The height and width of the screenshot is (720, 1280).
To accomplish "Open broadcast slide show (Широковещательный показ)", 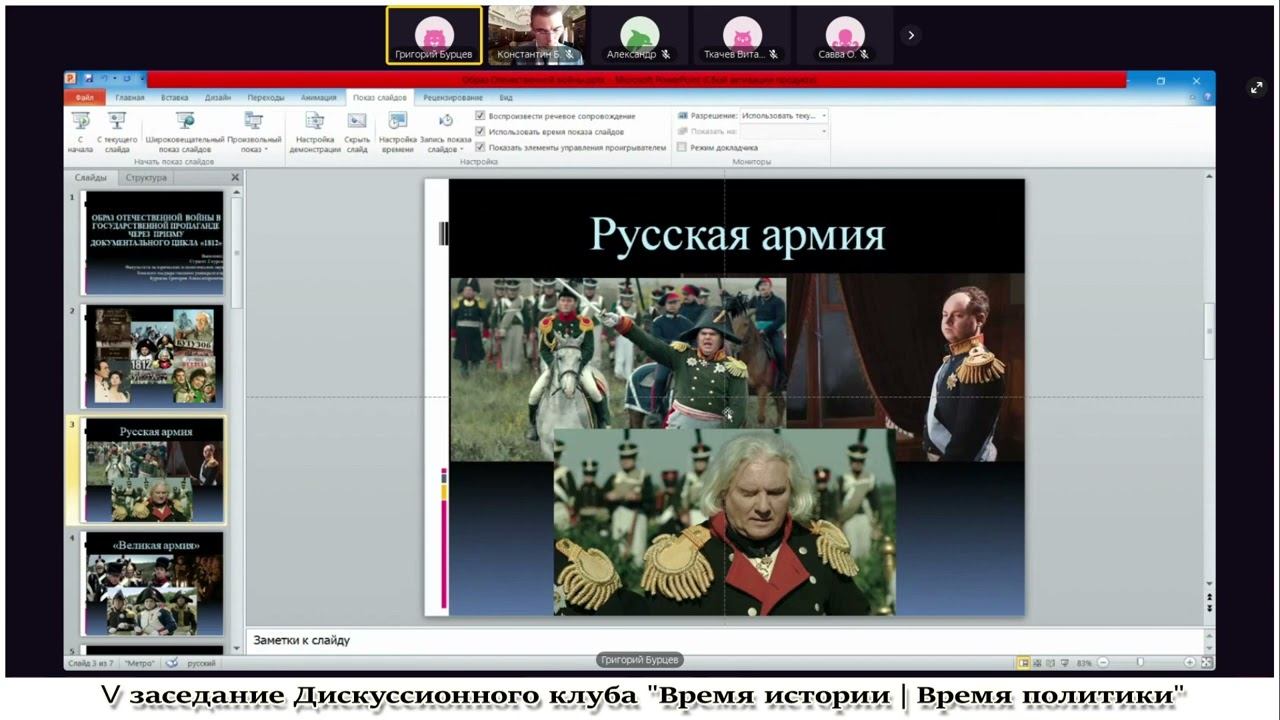I will [x=185, y=132].
